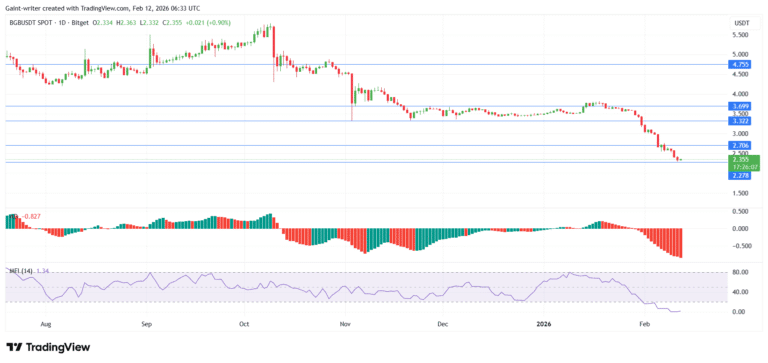Click the -0.827 histogram indicator value

[30, 216]
